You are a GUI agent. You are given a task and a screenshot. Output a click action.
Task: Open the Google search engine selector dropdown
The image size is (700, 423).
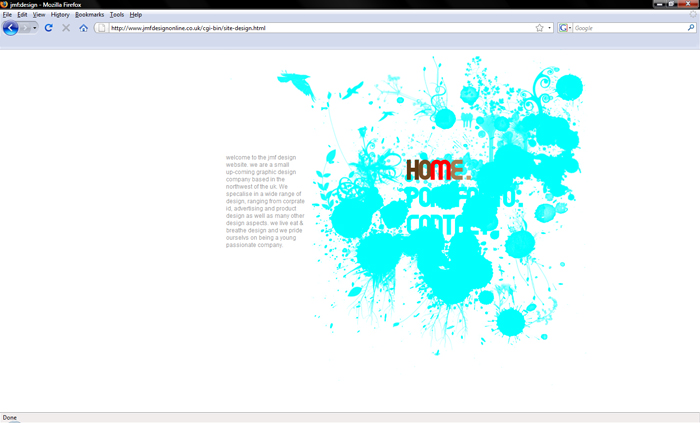click(x=565, y=28)
